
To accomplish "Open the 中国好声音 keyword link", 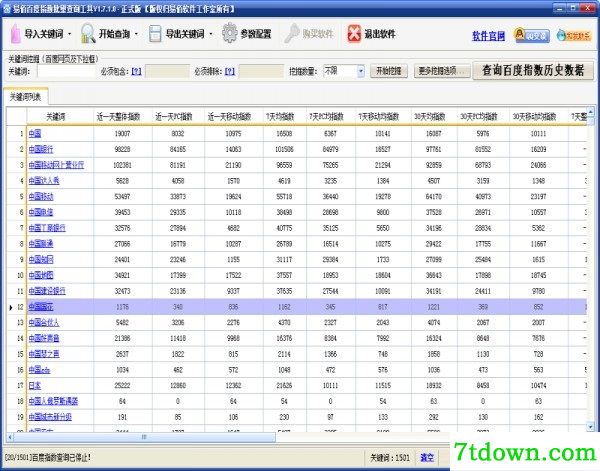I will pyautogui.click(x=44, y=338).
